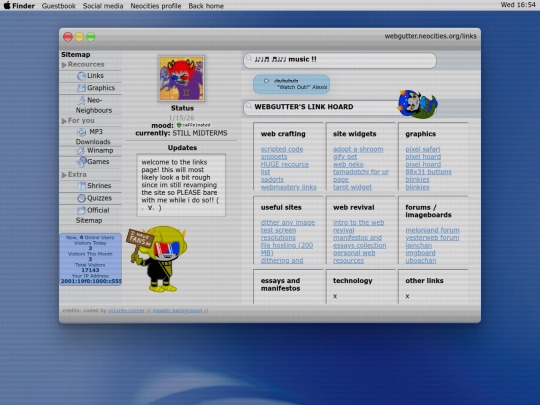Open the gify pet link
The height and width of the screenshot is (405, 540).
pyautogui.click(x=345, y=157)
